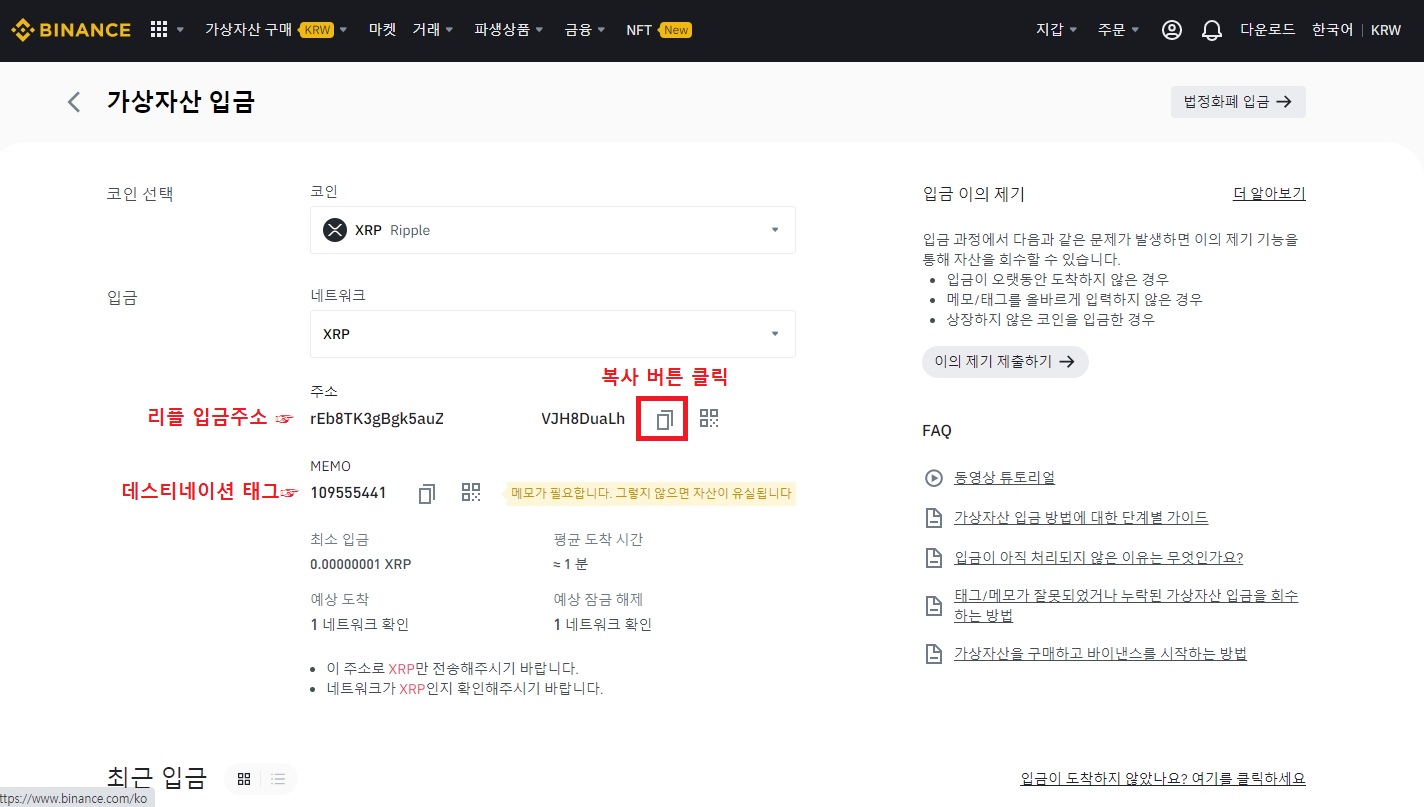
Task: Change language via 한국어
Action: click(x=1332, y=30)
